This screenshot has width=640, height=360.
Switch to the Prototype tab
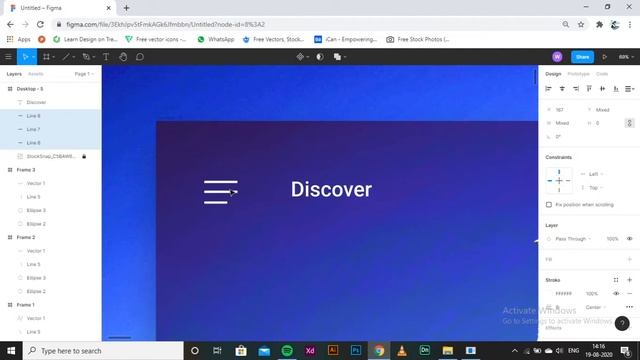point(578,74)
